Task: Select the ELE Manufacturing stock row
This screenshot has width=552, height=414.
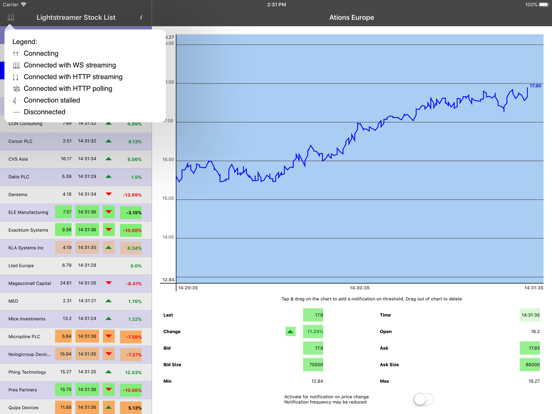Action: click(76, 212)
